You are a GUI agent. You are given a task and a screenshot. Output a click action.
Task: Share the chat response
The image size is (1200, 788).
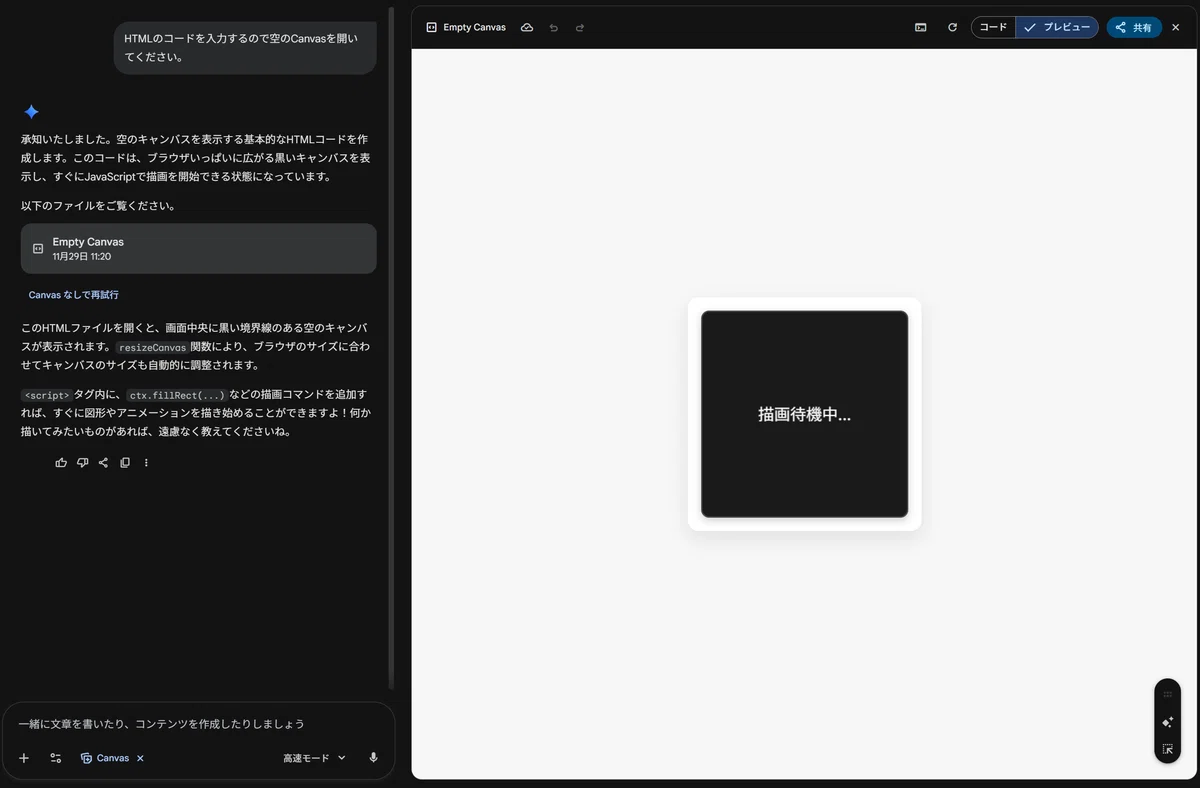[103, 462]
